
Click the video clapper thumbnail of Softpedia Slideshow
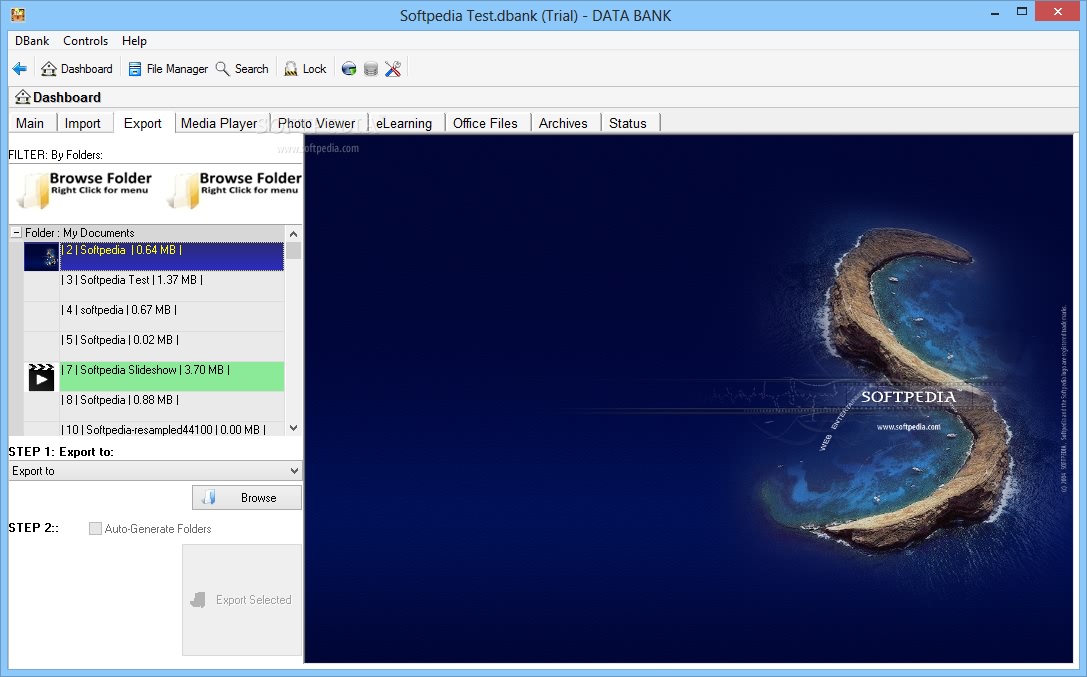42,377
